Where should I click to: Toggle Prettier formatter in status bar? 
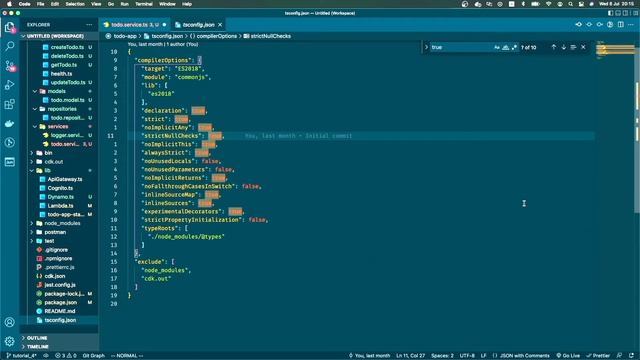[598, 356]
